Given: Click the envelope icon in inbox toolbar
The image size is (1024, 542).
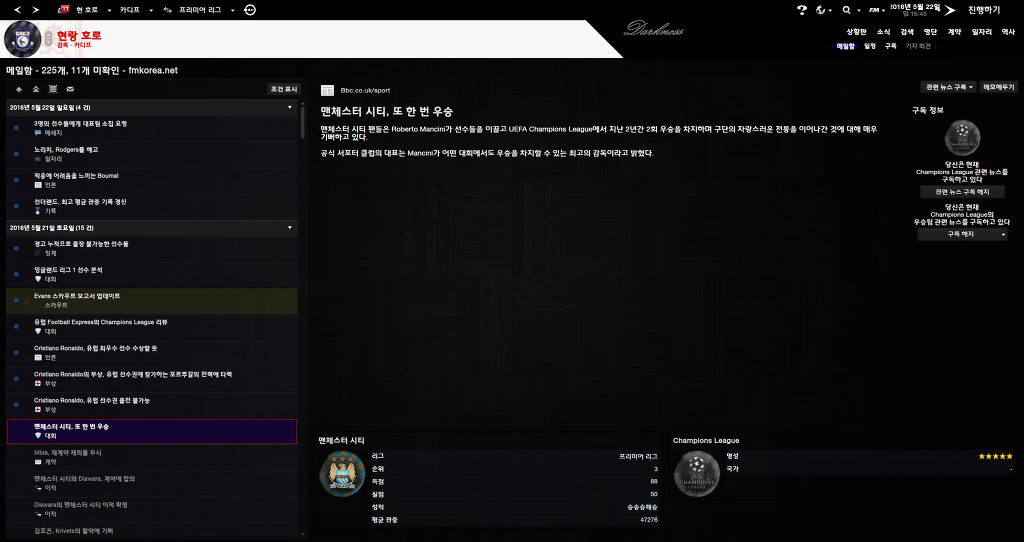Looking at the screenshot, I should point(69,89).
